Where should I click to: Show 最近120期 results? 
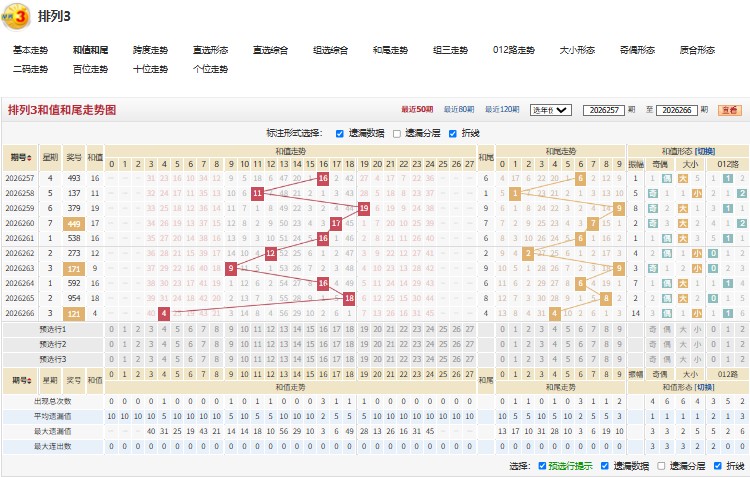point(502,110)
